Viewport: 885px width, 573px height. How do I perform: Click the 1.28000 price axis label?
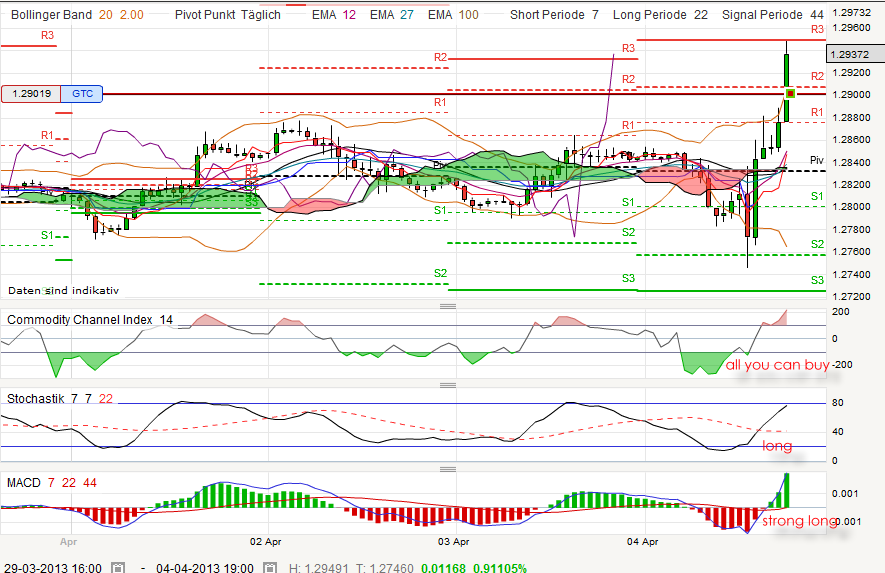click(852, 207)
